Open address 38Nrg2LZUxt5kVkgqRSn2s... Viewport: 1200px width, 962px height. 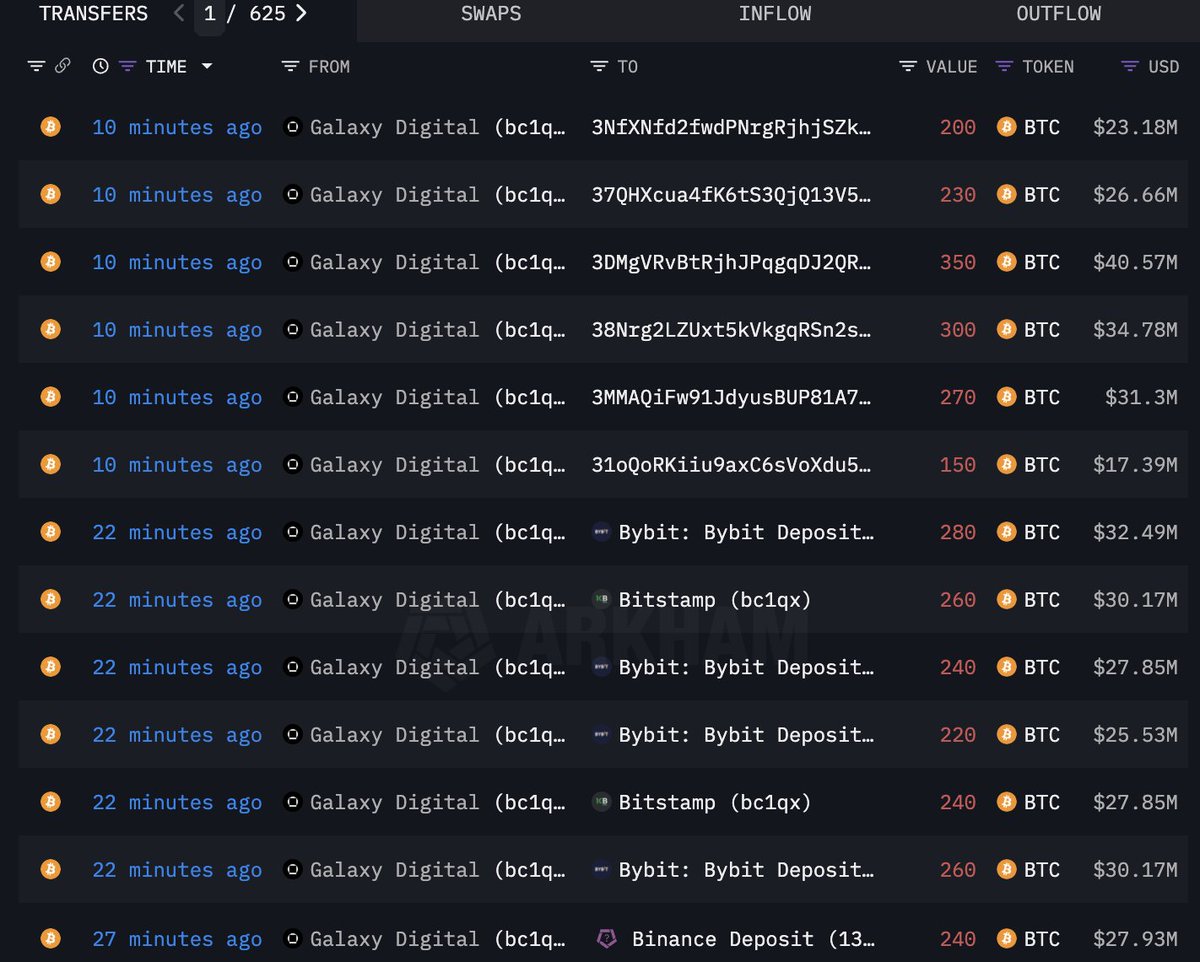tap(732, 329)
